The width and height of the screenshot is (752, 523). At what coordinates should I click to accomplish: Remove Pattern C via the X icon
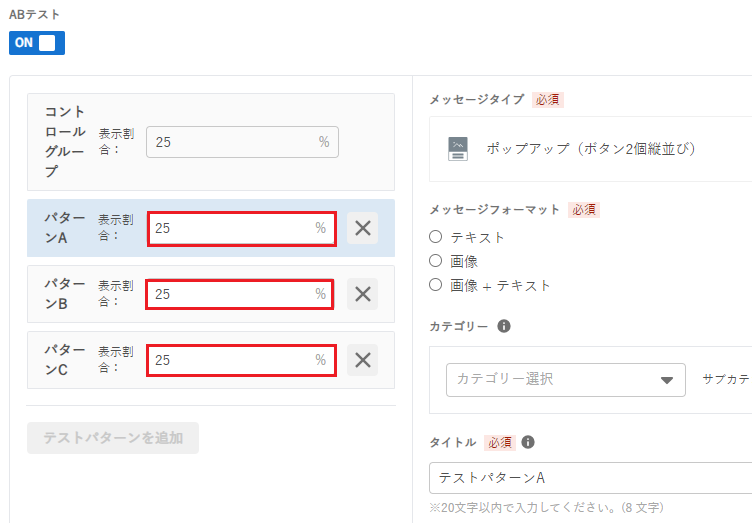pyautogui.click(x=363, y=360)
